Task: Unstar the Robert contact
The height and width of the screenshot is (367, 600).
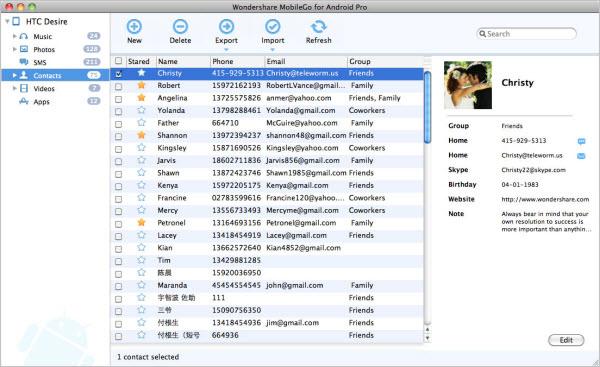Action: point(142,85)
